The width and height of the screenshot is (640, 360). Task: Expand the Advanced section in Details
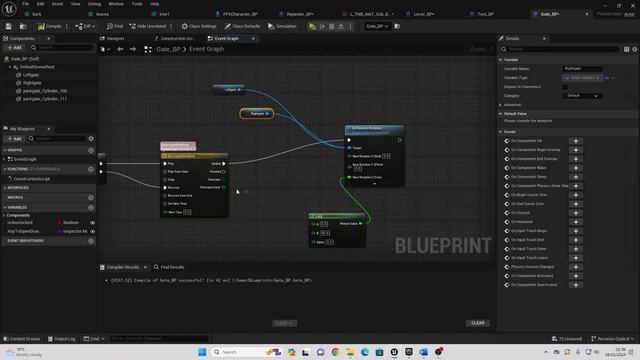point(500,105)
